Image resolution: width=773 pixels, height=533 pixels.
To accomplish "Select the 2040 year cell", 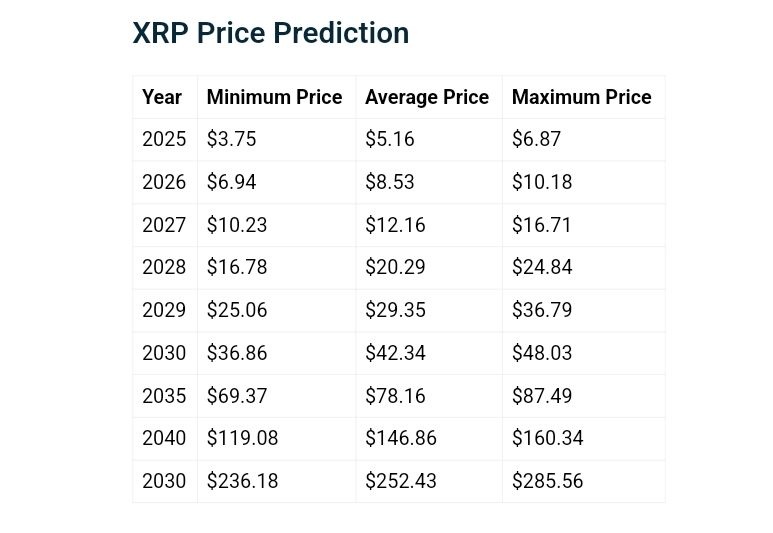I will pyautogui.click(x=164, y=438).
